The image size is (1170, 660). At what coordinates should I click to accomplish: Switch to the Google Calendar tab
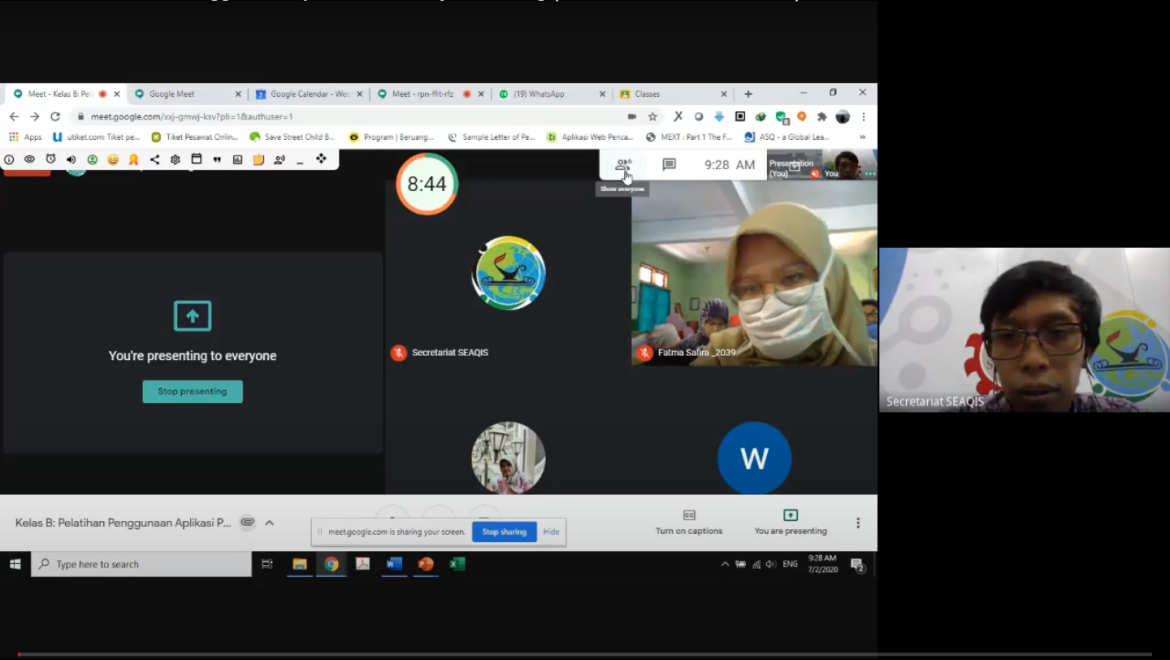coord(305,93)
